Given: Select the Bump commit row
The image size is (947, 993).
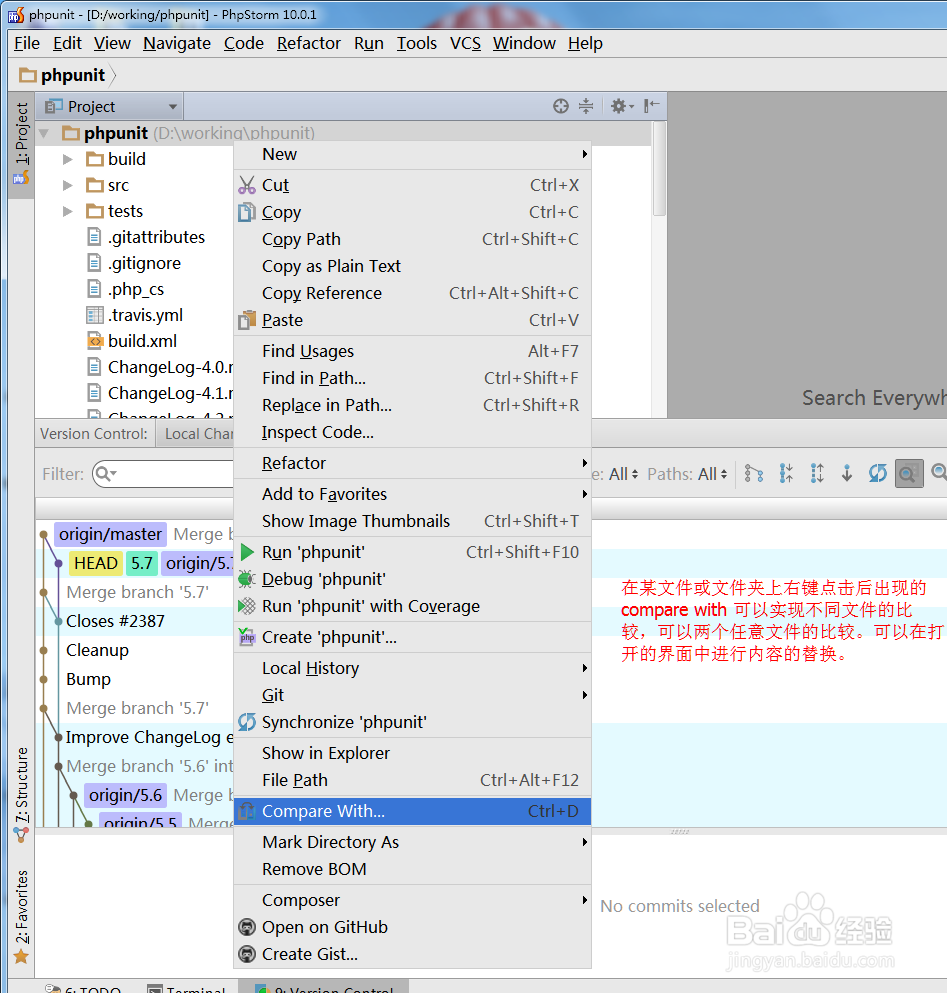Looking at the screenshot, I should click(88, 679).
